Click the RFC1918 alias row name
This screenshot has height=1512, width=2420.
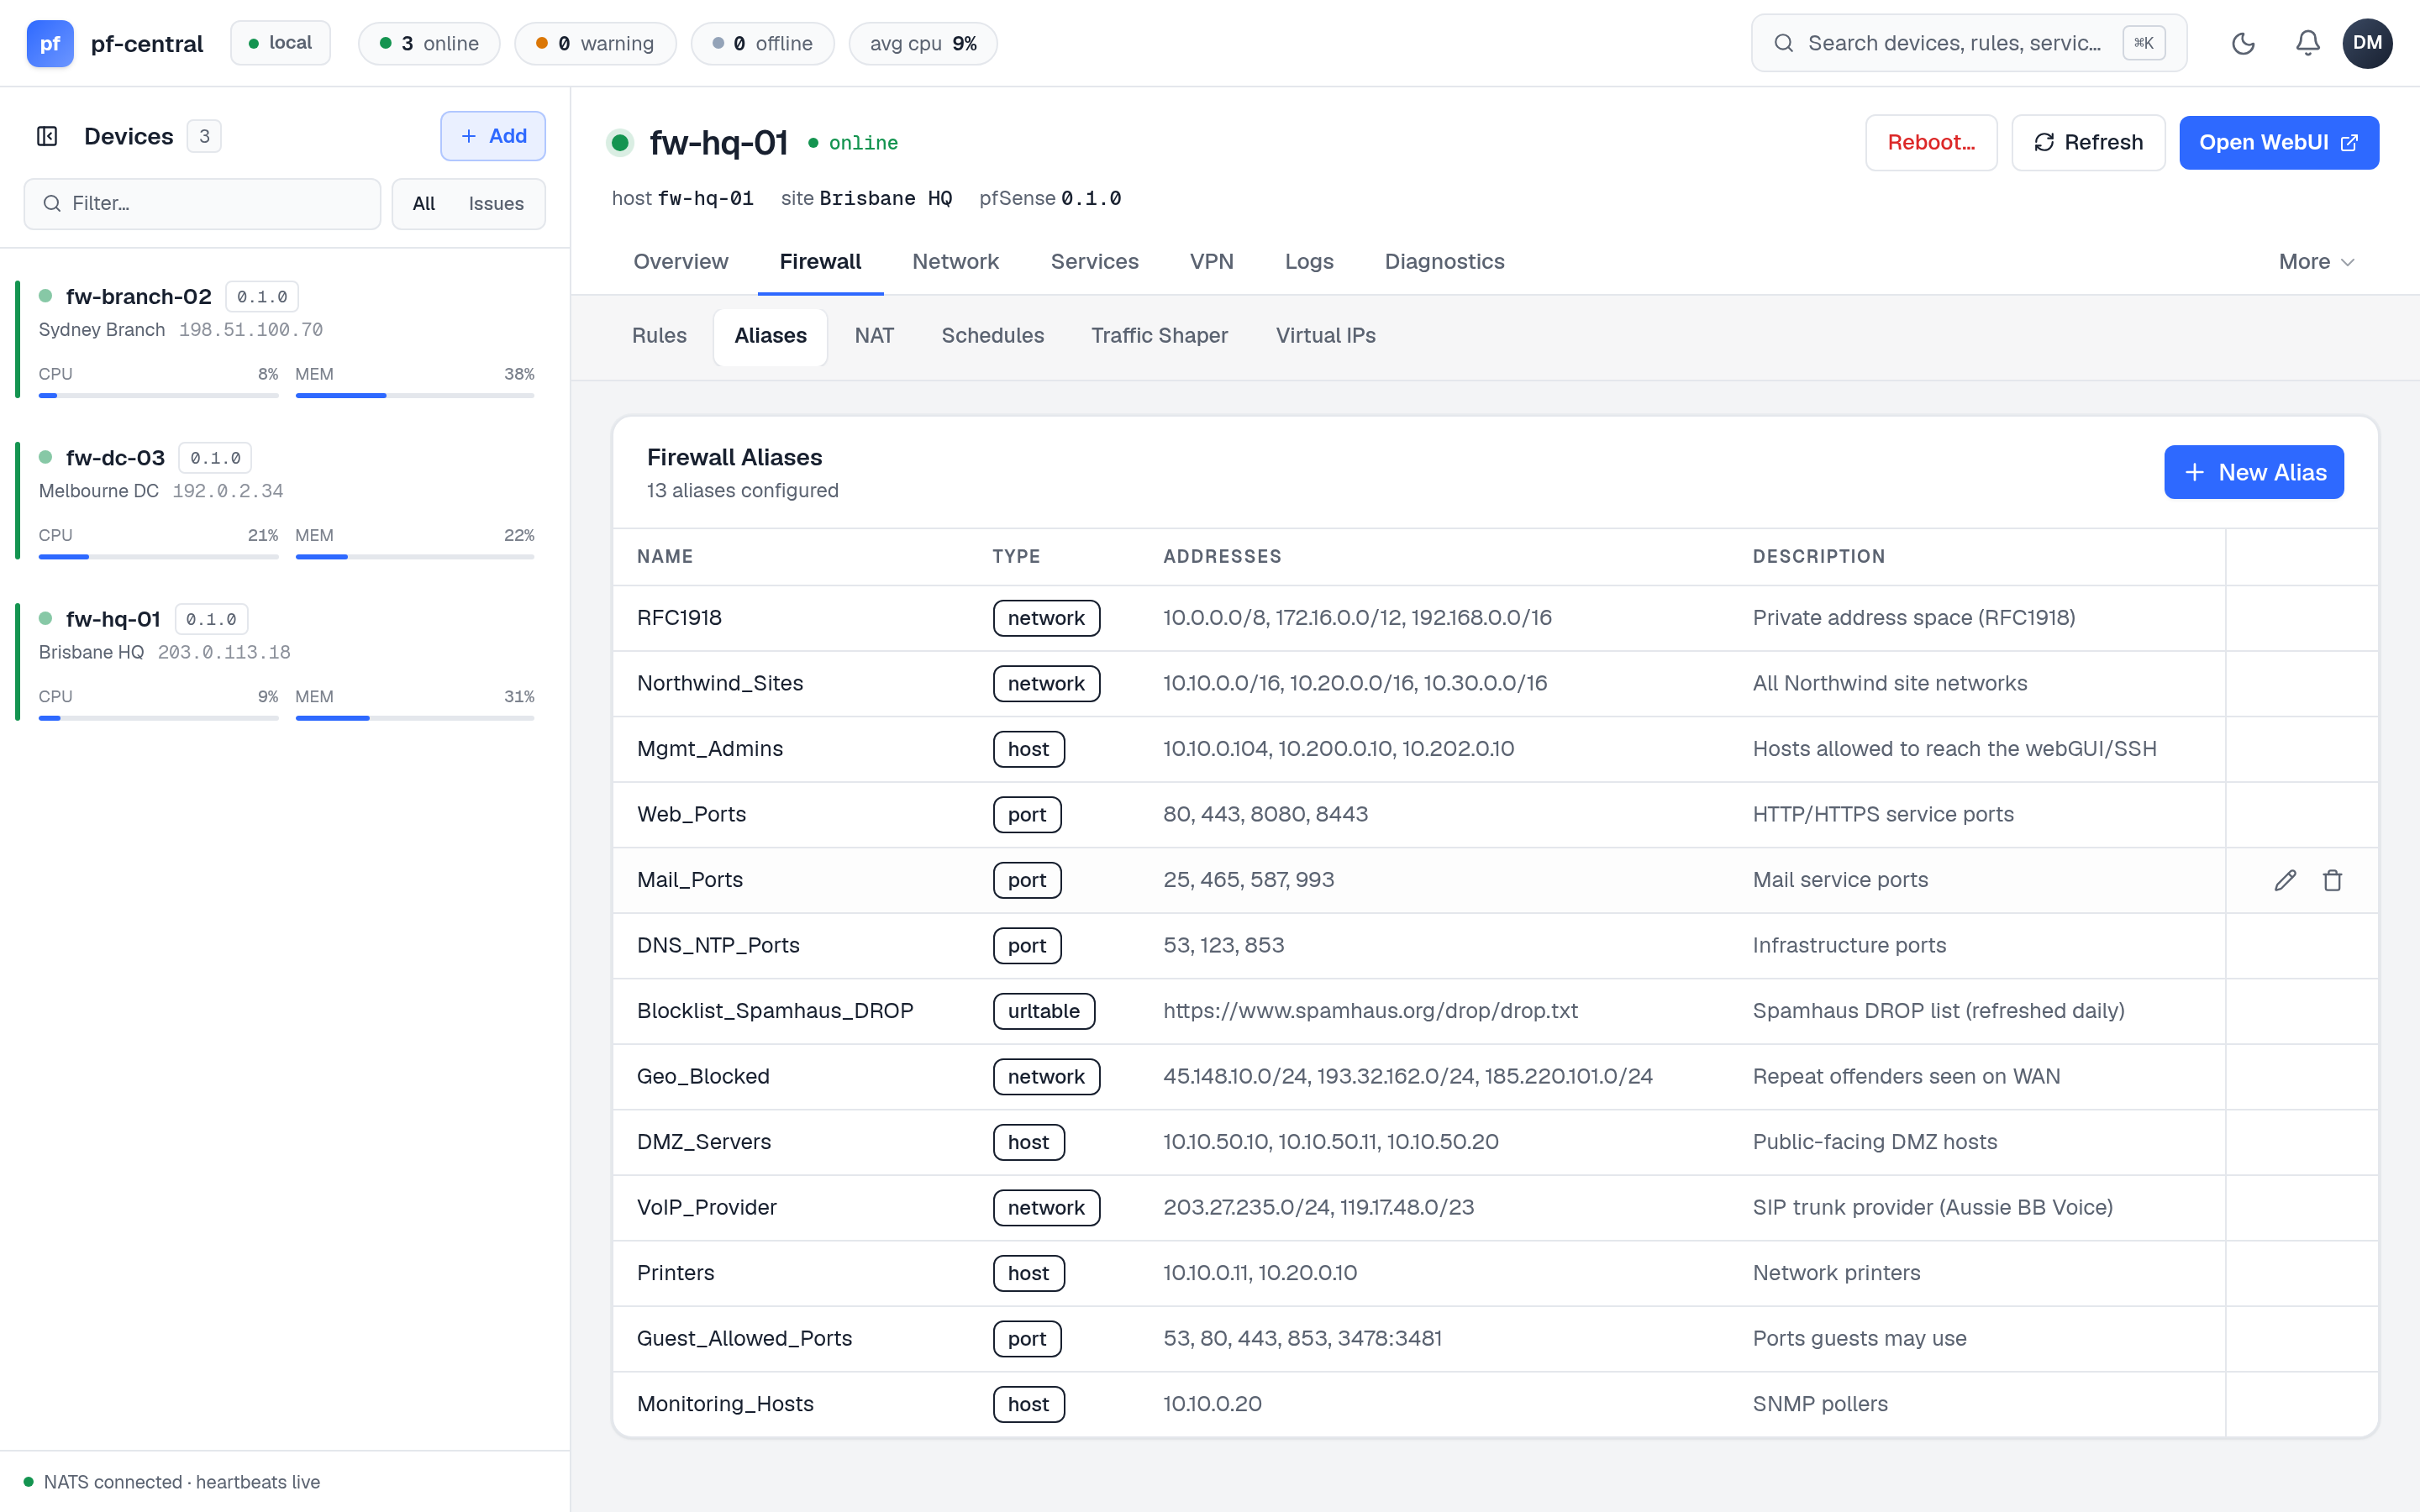[679, 618]
